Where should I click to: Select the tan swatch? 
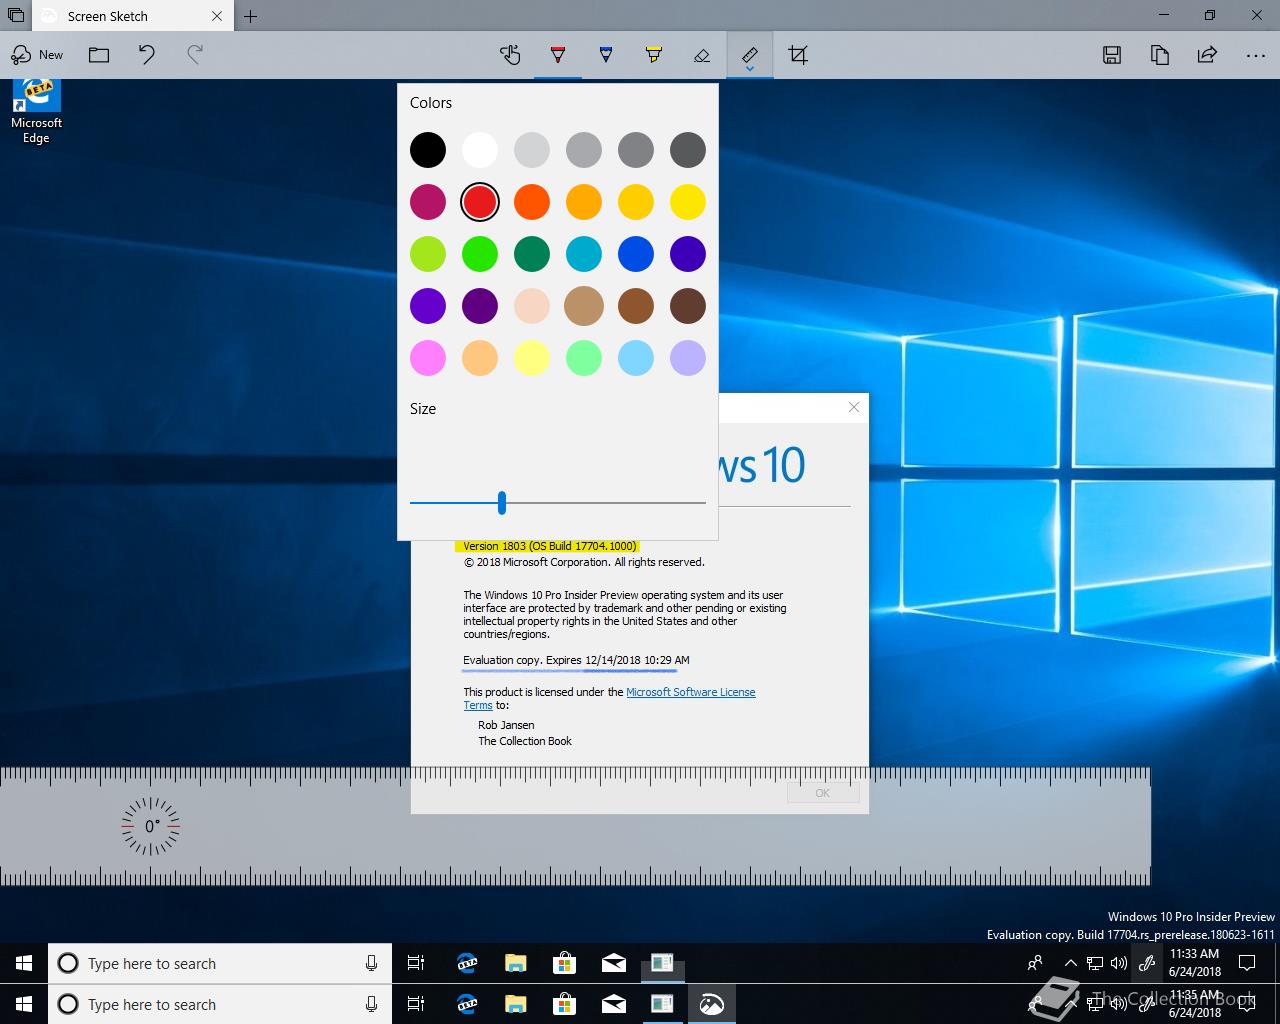coord(584,306)
